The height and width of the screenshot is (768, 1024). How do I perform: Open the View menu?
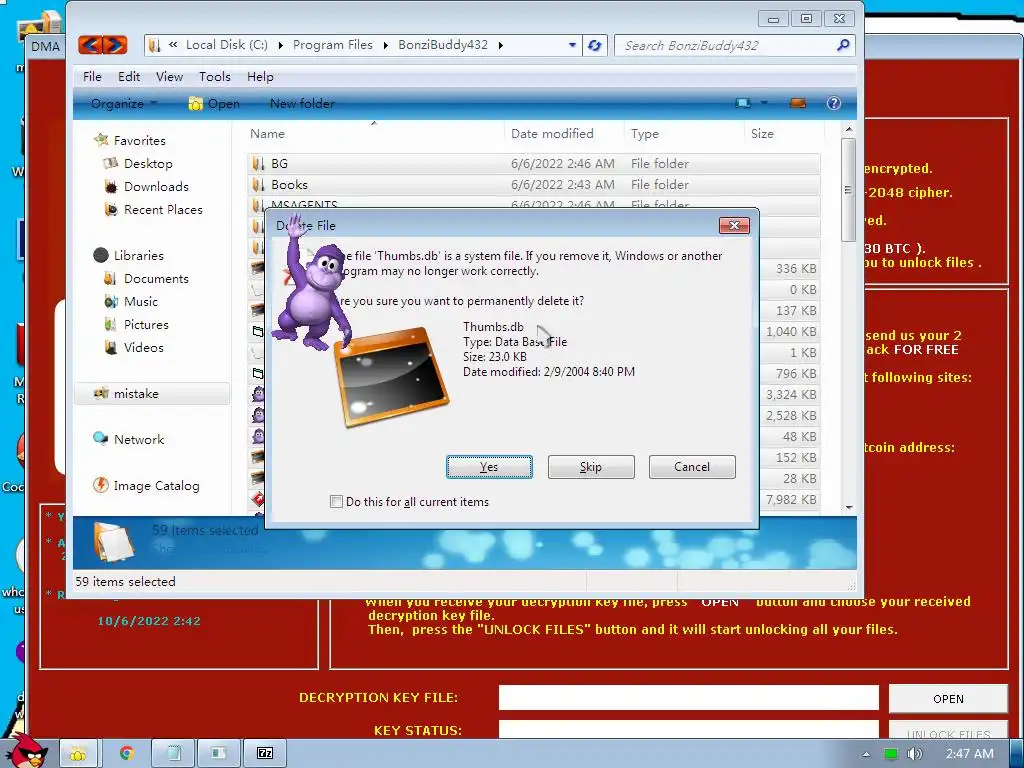coord(169,76)
